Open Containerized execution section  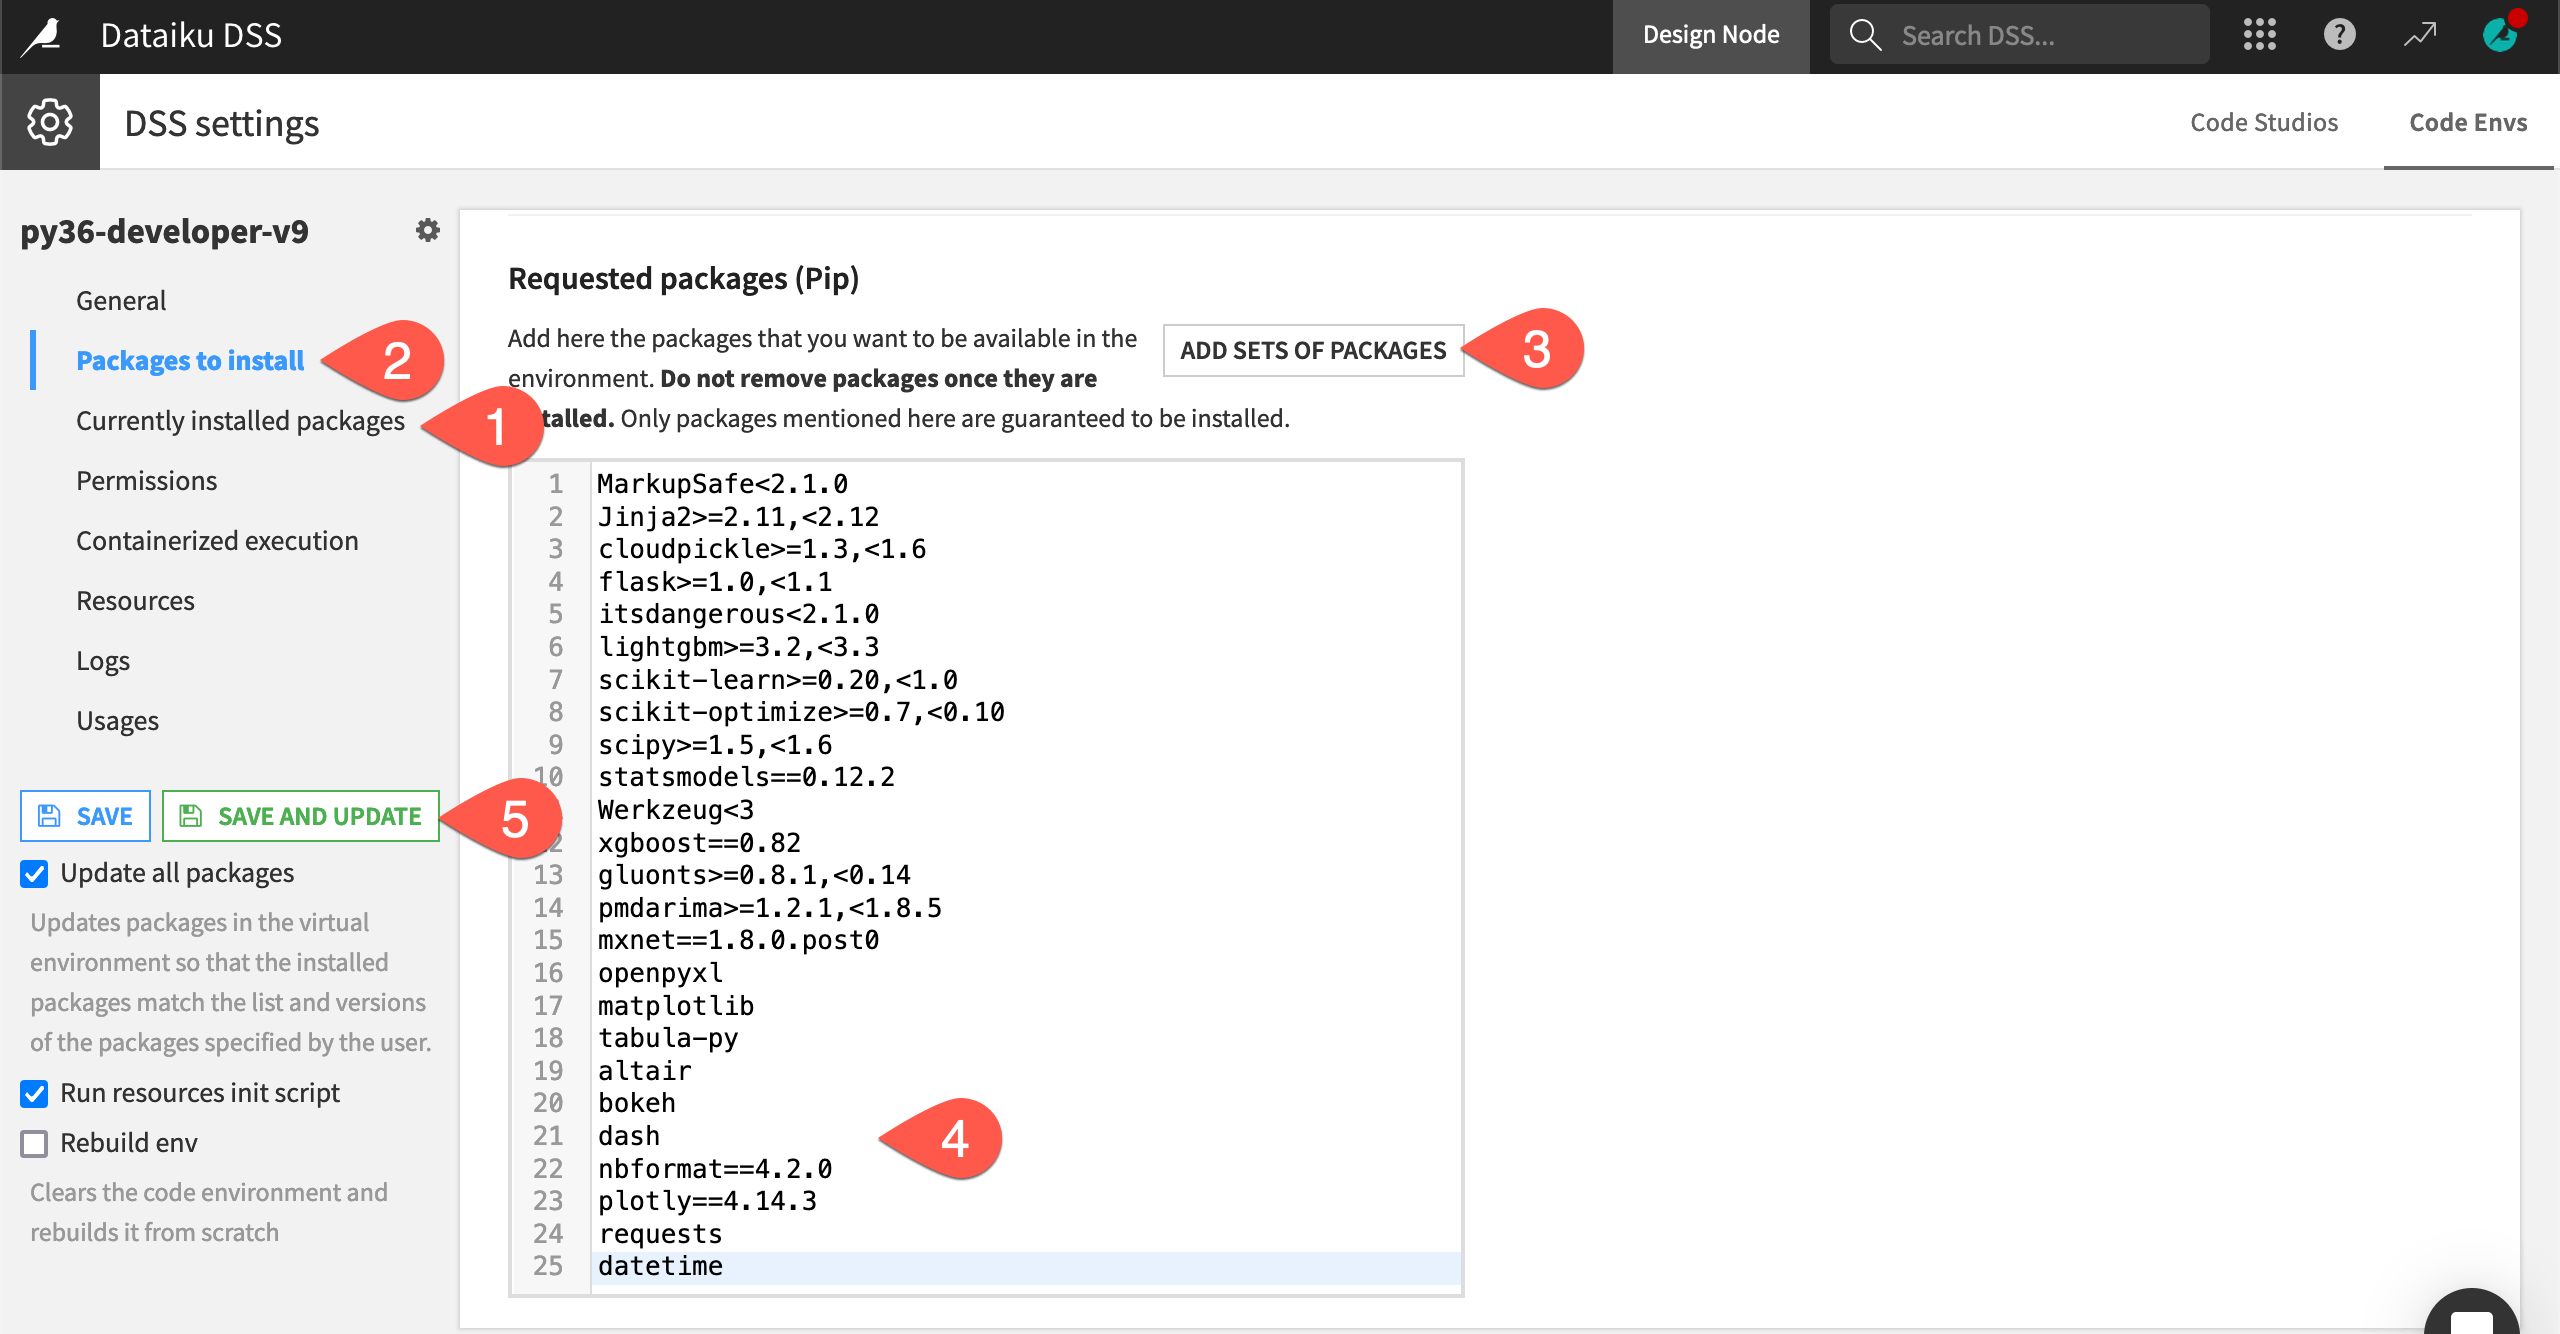pos(217,541)
